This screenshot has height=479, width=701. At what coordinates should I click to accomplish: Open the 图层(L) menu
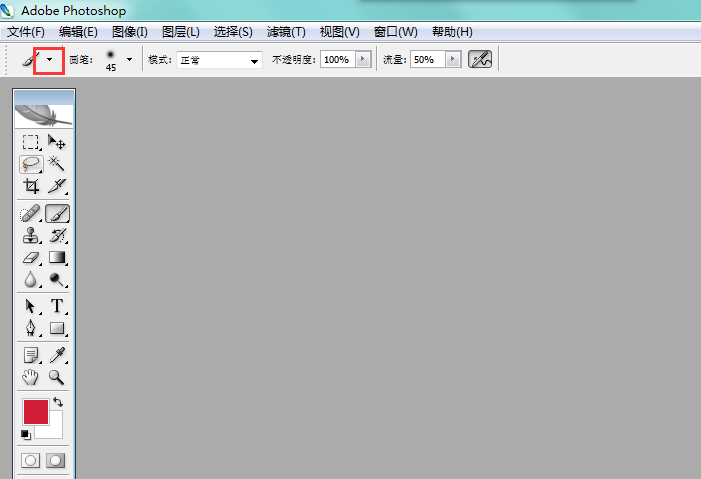(181, 32)
